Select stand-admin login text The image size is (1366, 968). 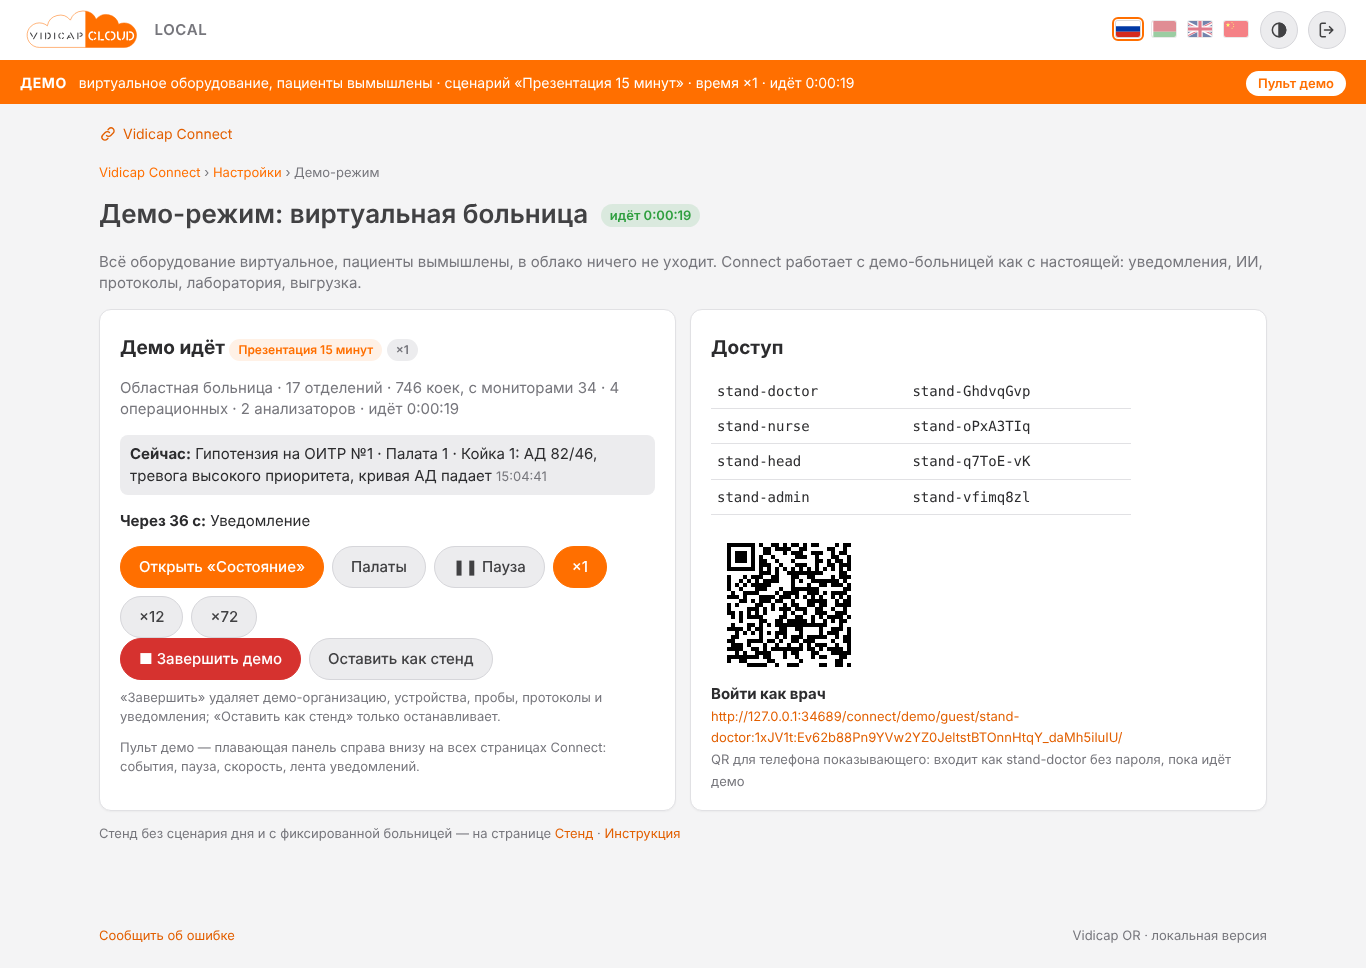(x=763, y=497)
